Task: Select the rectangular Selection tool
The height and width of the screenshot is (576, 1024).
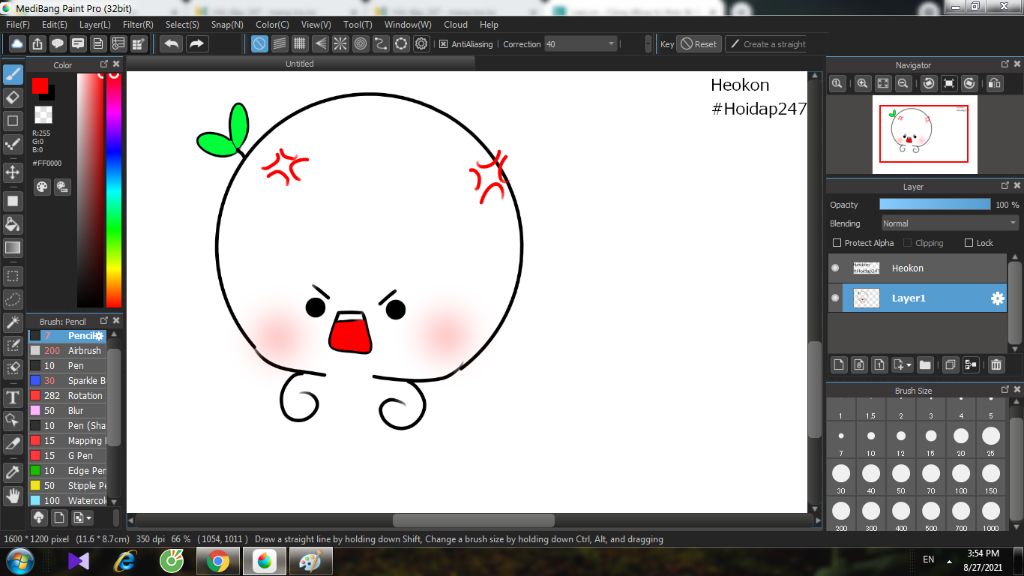Action: [x=13, y=276]
